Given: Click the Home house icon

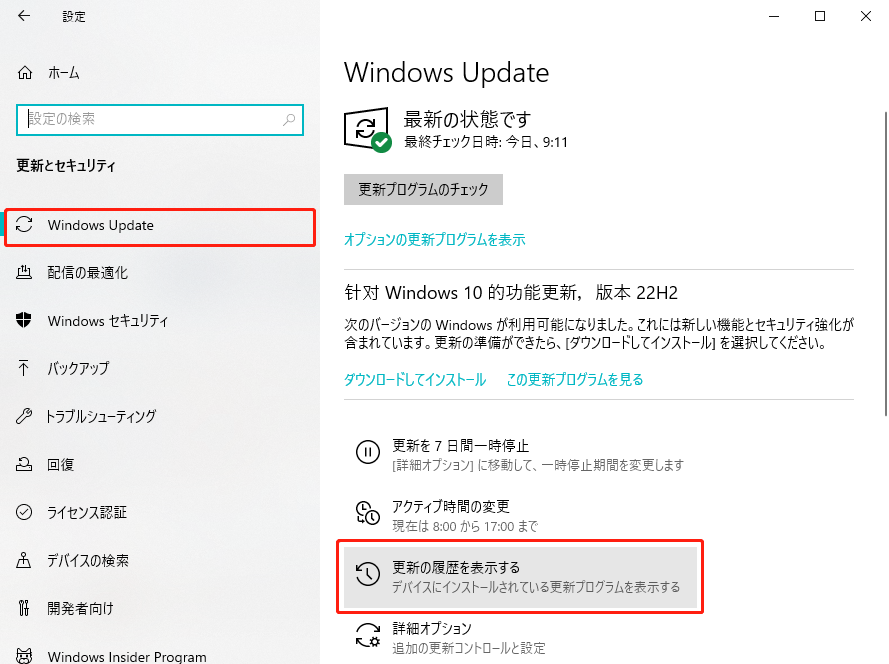Looking at the screenshot, I should pos(24,73).
